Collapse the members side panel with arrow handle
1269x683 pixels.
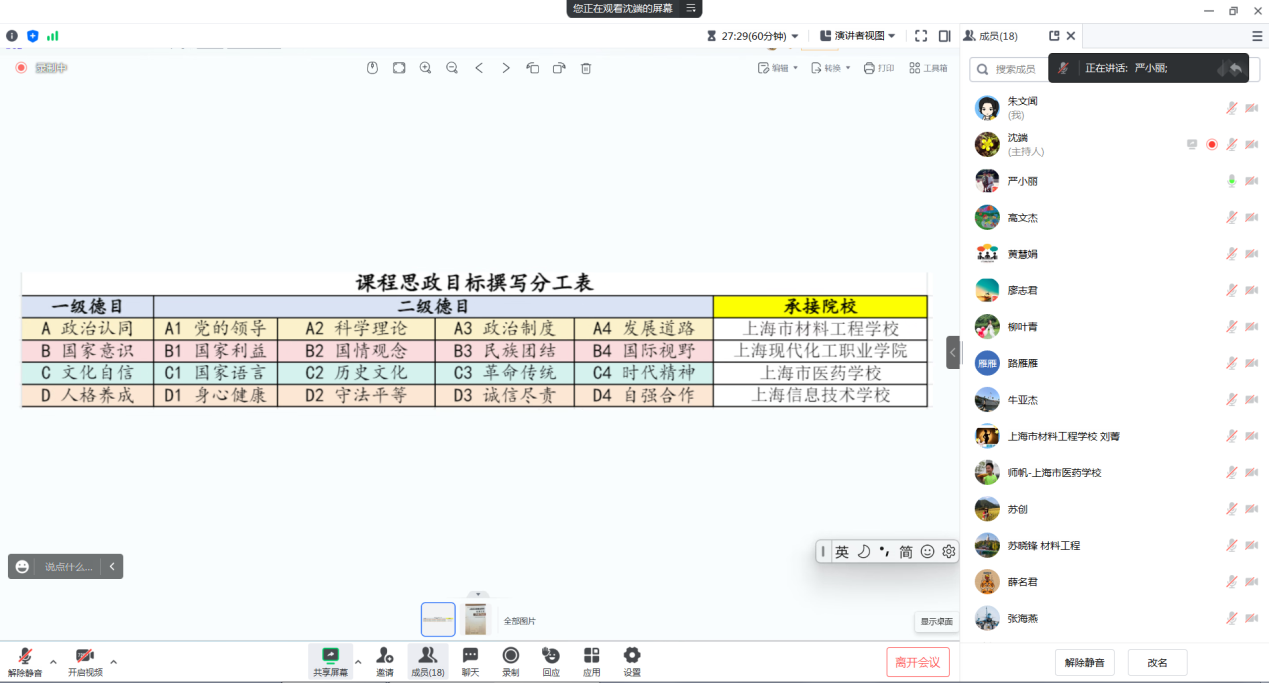[x=953, y=352]
